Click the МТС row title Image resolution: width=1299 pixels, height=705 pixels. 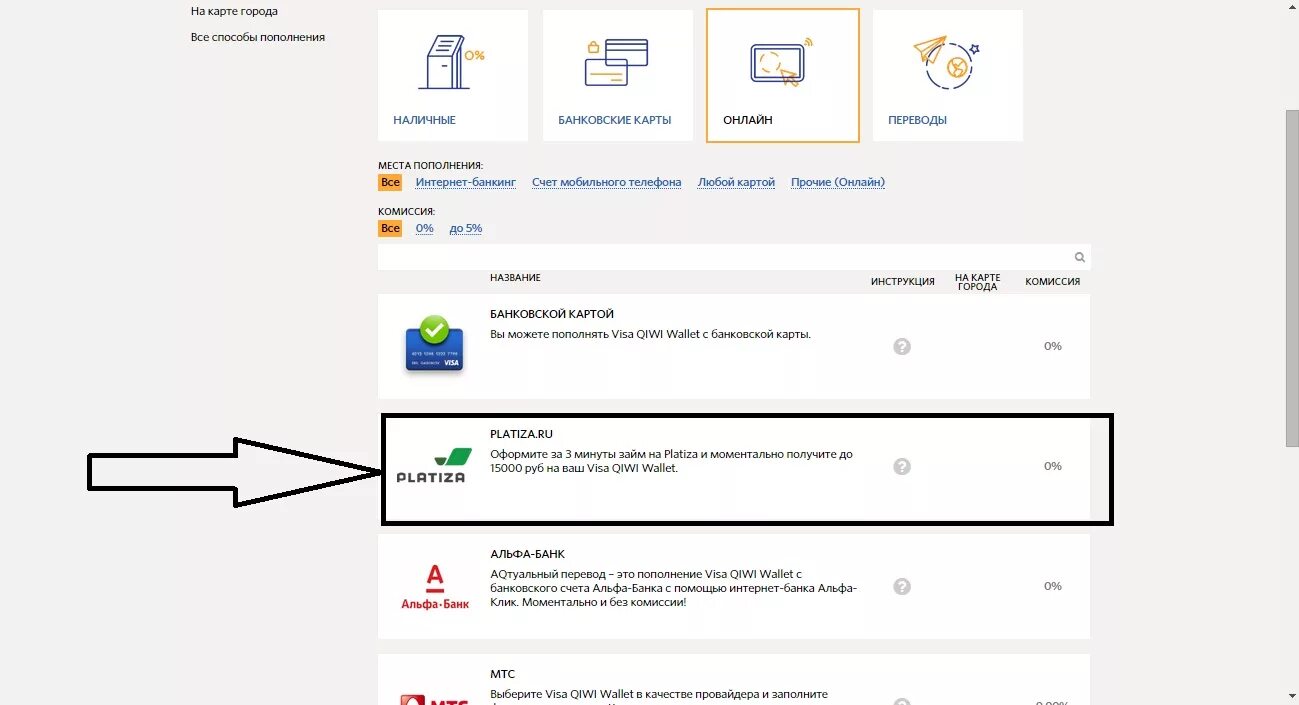(502, 674)
